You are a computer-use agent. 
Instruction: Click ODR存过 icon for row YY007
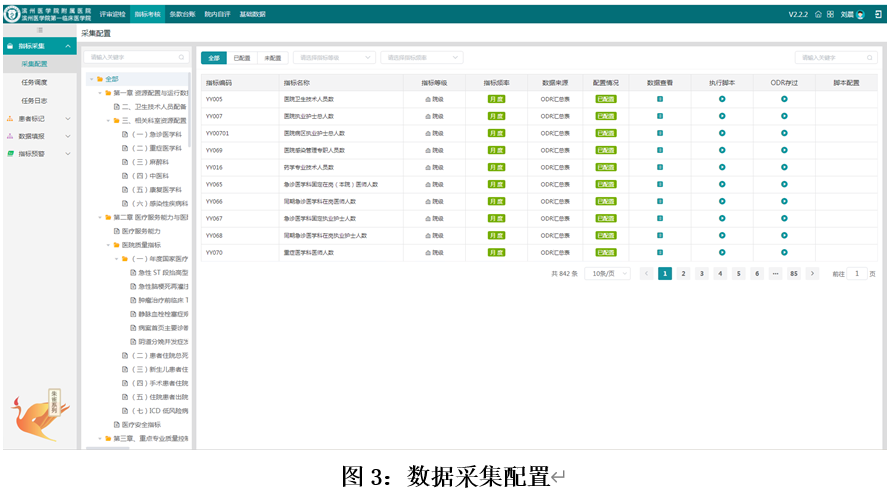click(x=784, y=116)
